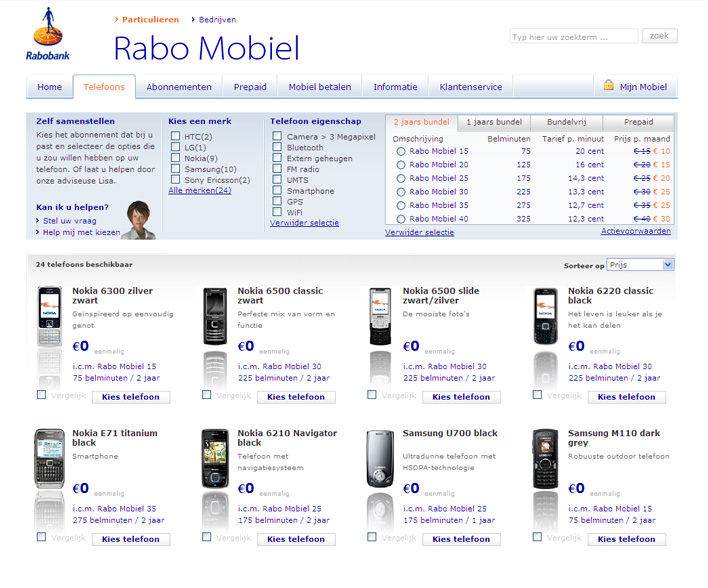Viewport: 708px width, 588px height.
Task: Click Kies telefoon for Nokia 6500 classic zwart
Action: click(296, 397)
